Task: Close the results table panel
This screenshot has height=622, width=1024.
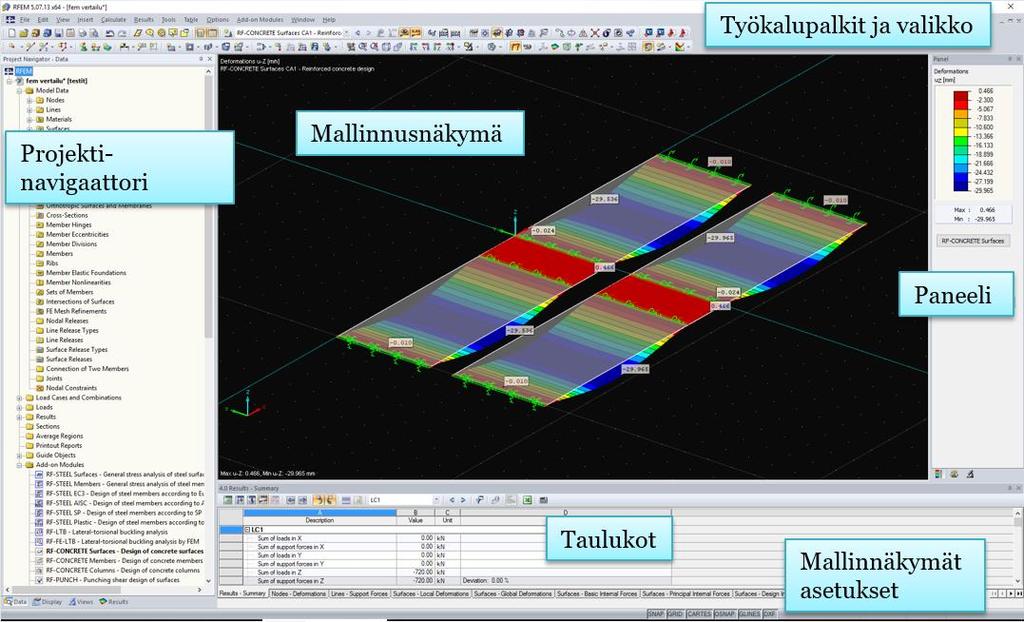Action: tap(1019, 488)
